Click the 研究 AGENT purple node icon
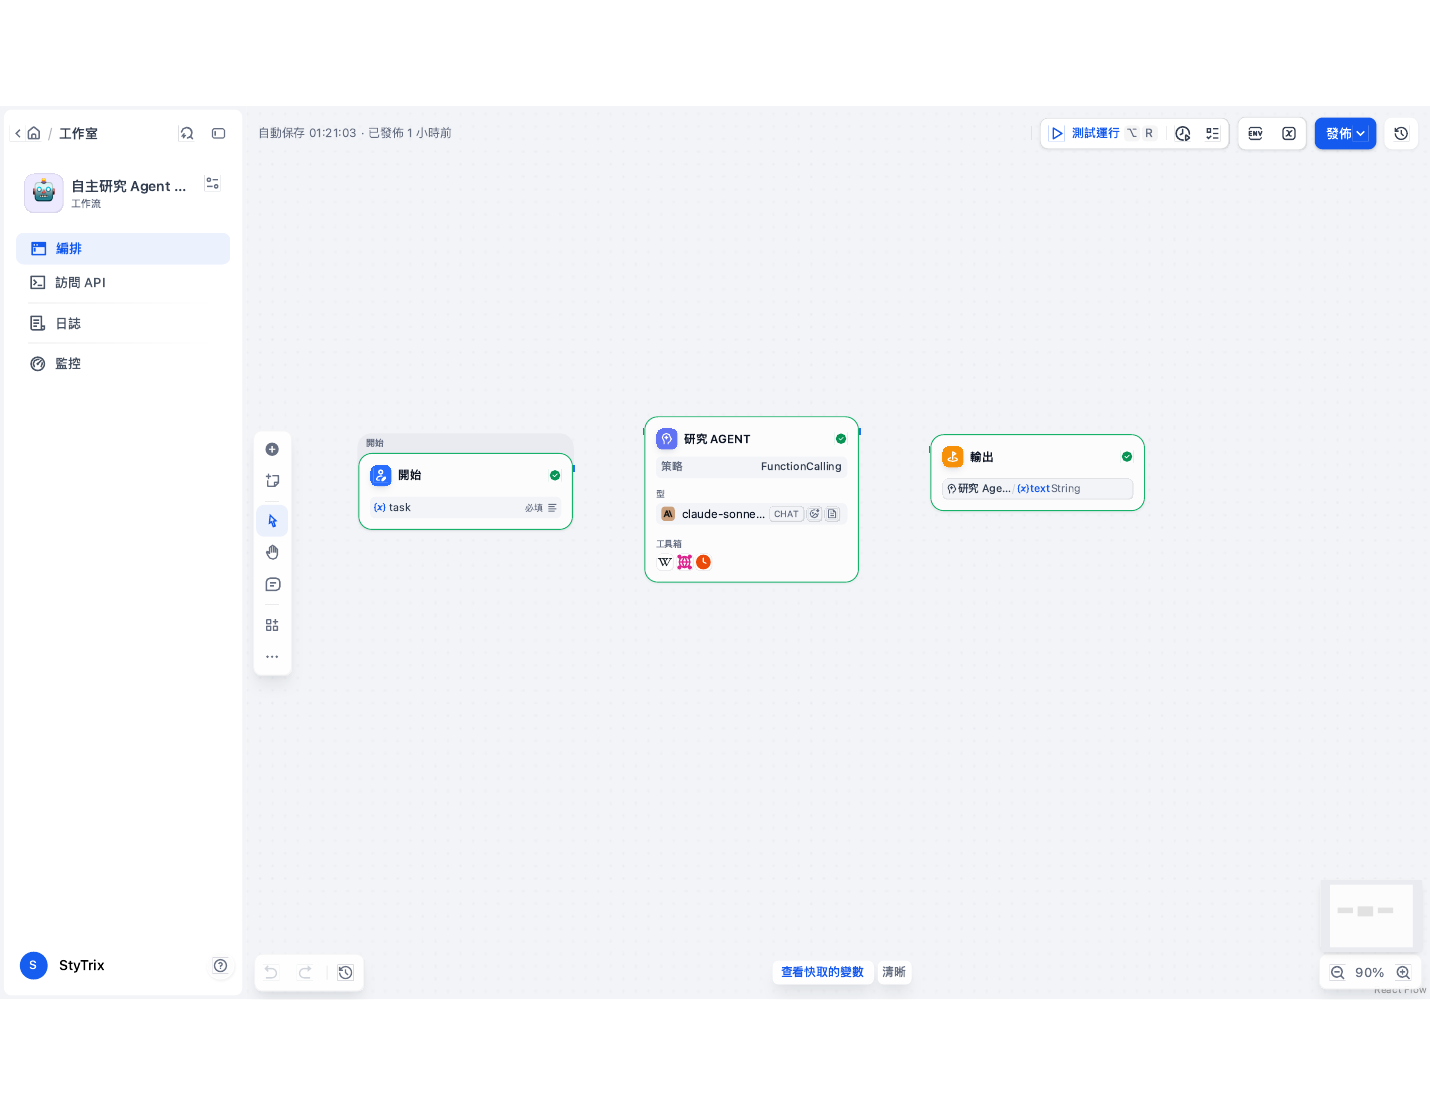Image resolution: width=1430 pixels, height=1105 pixels. [x=667, y=439]
